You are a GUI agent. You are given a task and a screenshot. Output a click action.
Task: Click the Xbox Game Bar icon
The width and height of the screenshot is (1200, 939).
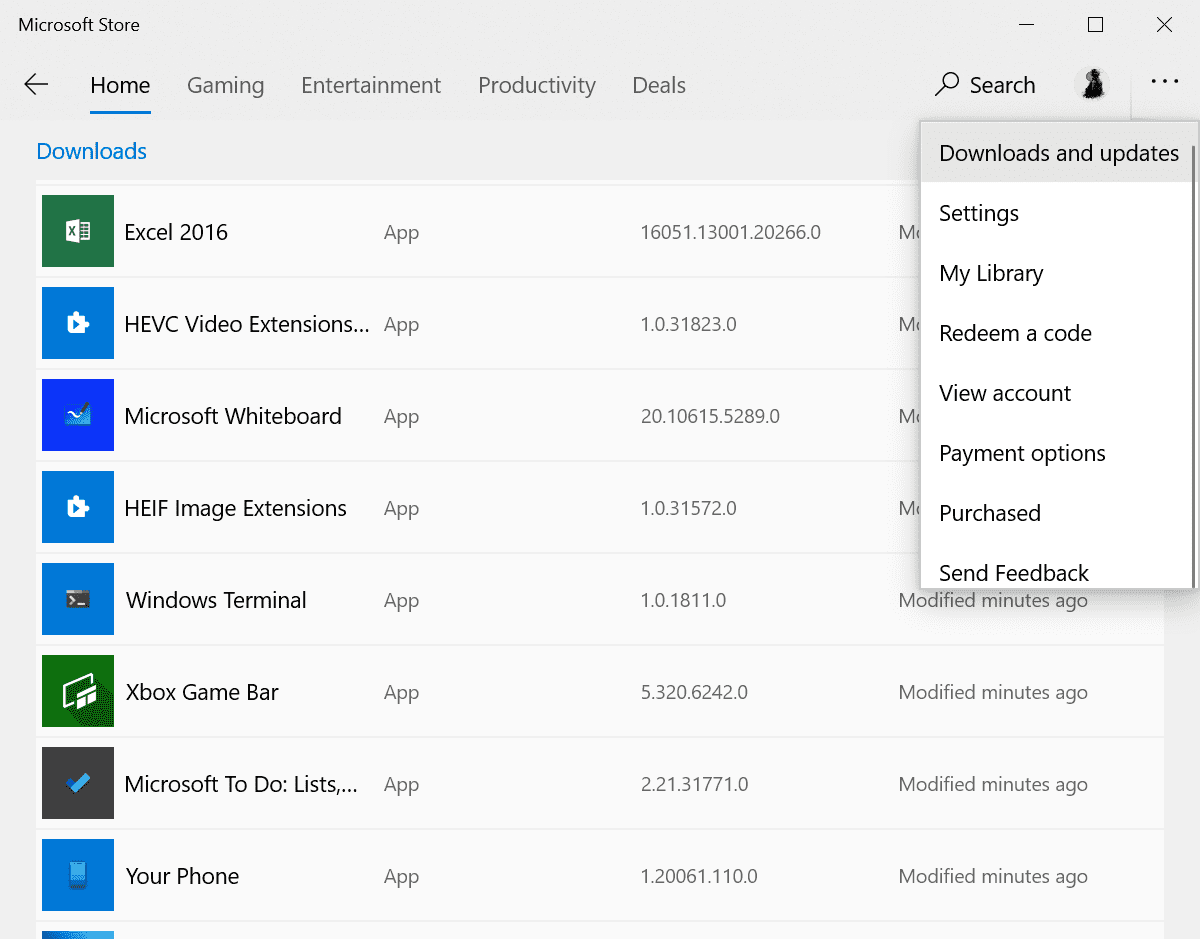pos(78,691)
